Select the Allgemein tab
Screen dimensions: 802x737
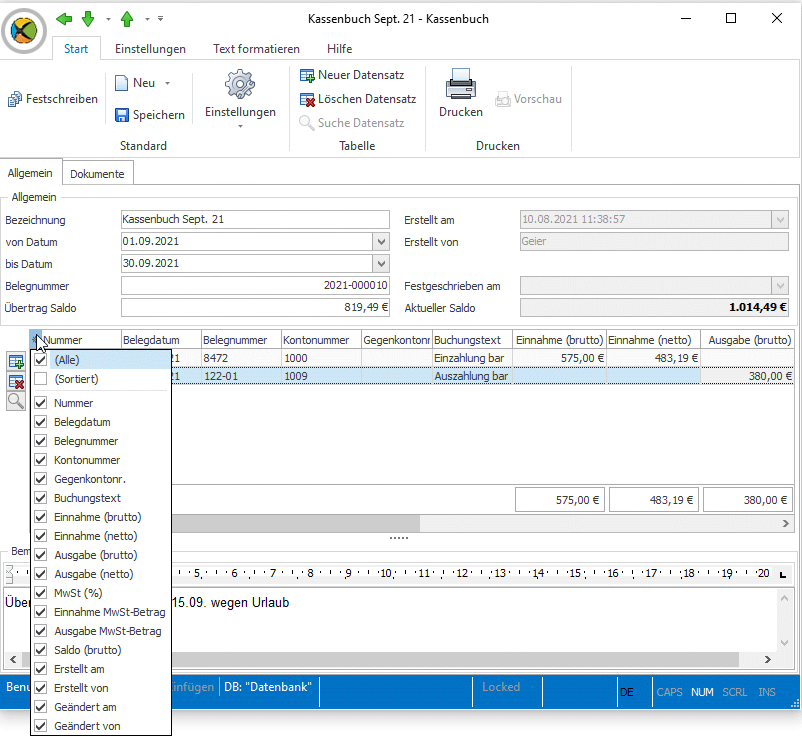click(30, 173)
